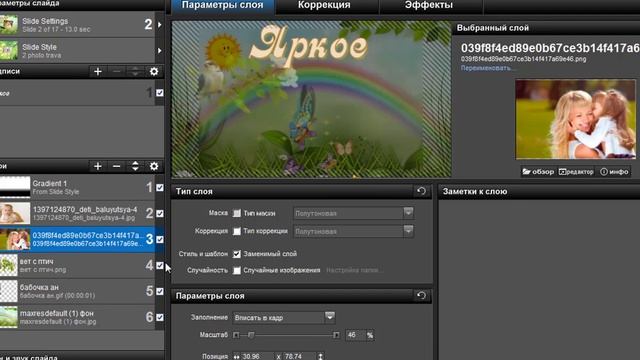This screenshot has width=640, height=360.
Task: Click the Позиция Y field 78.74
Action: click(x=299, y=357)
